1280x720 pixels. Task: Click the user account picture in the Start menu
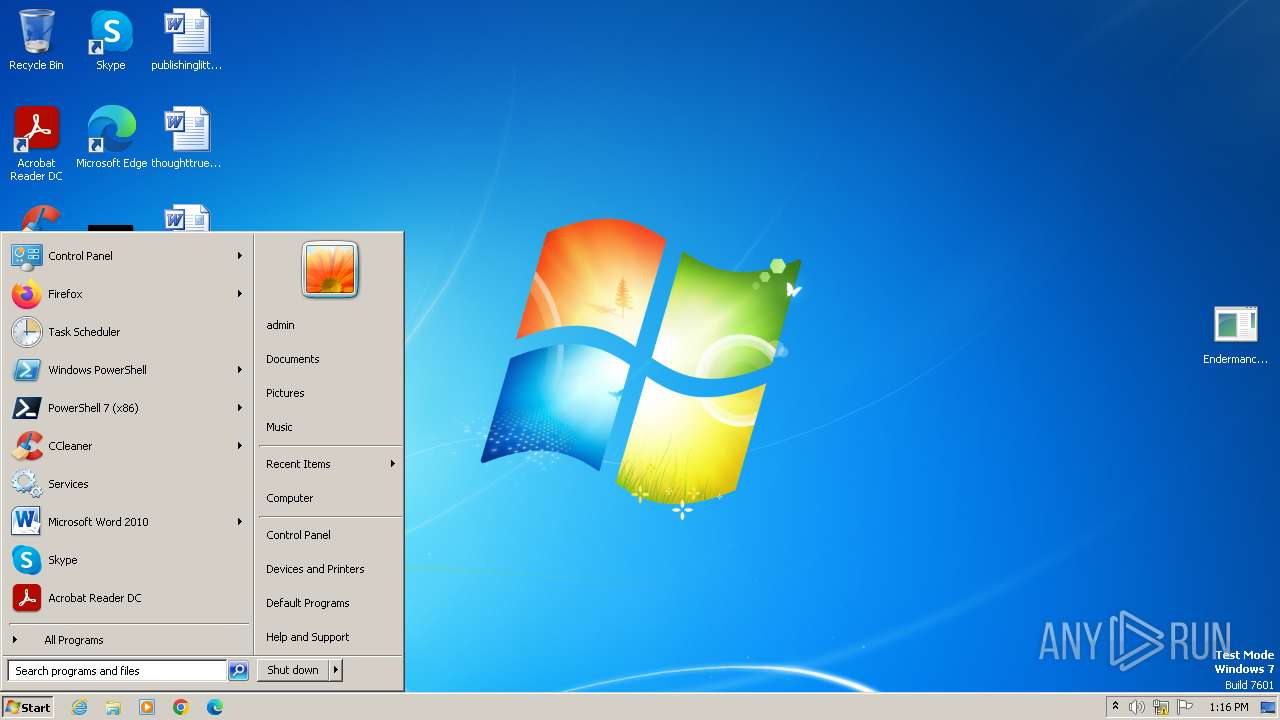tap(330, 270)
